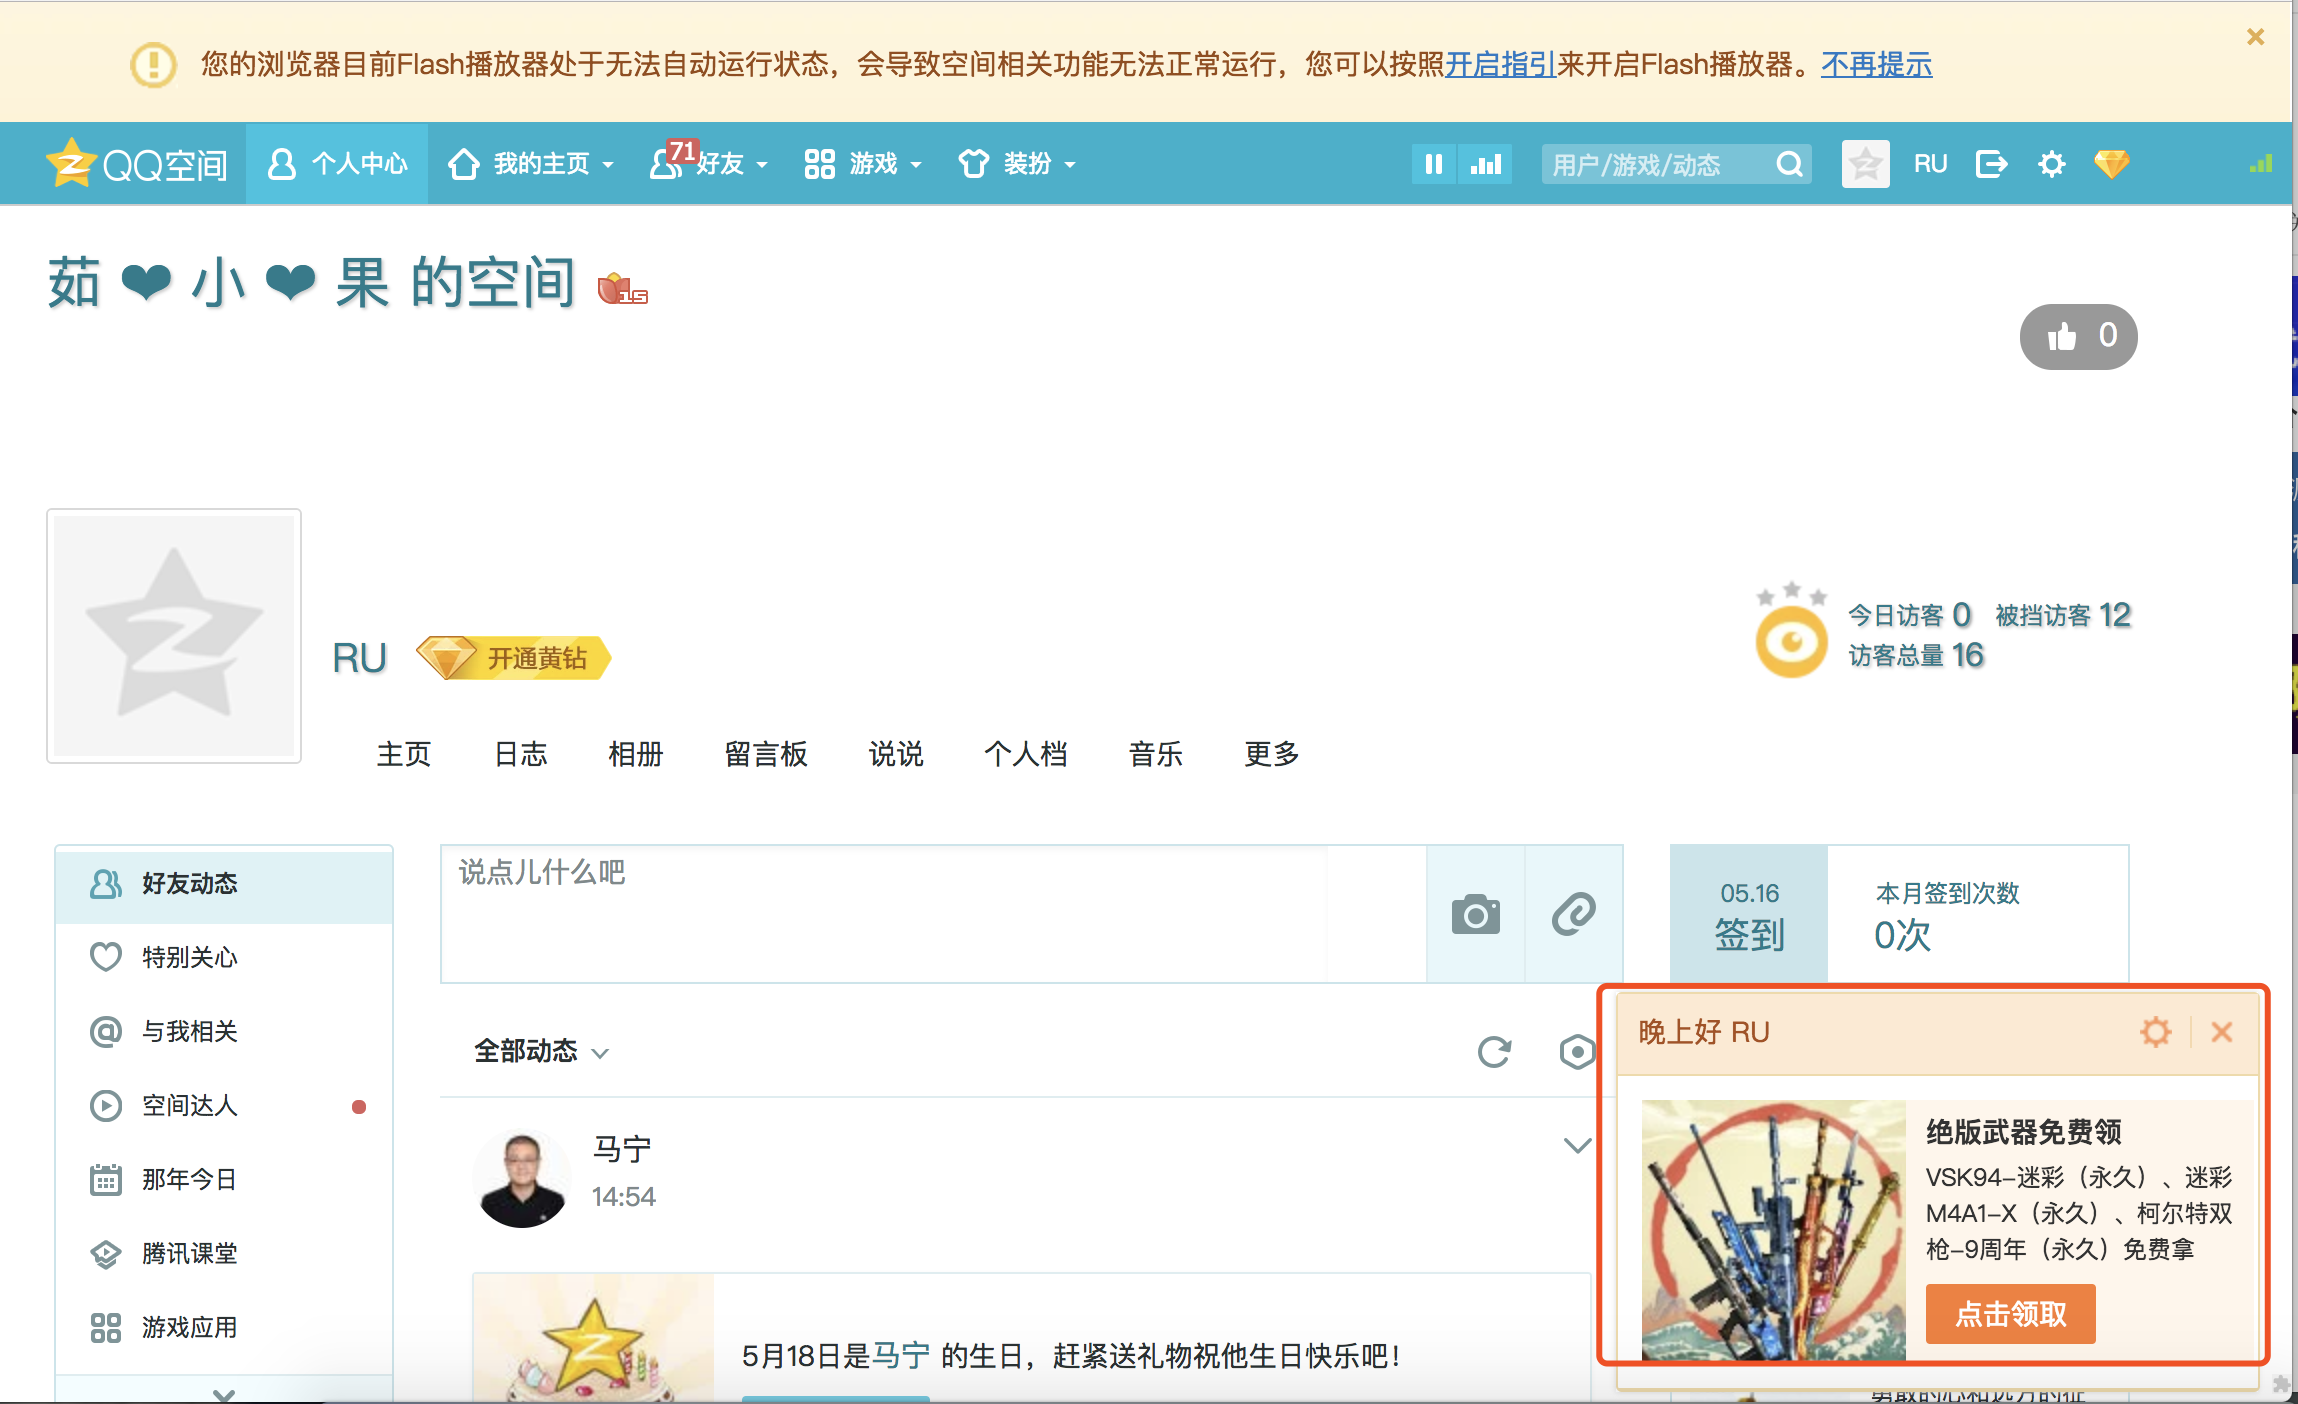Dismiss the Flash warning banner

[2255, 37]
